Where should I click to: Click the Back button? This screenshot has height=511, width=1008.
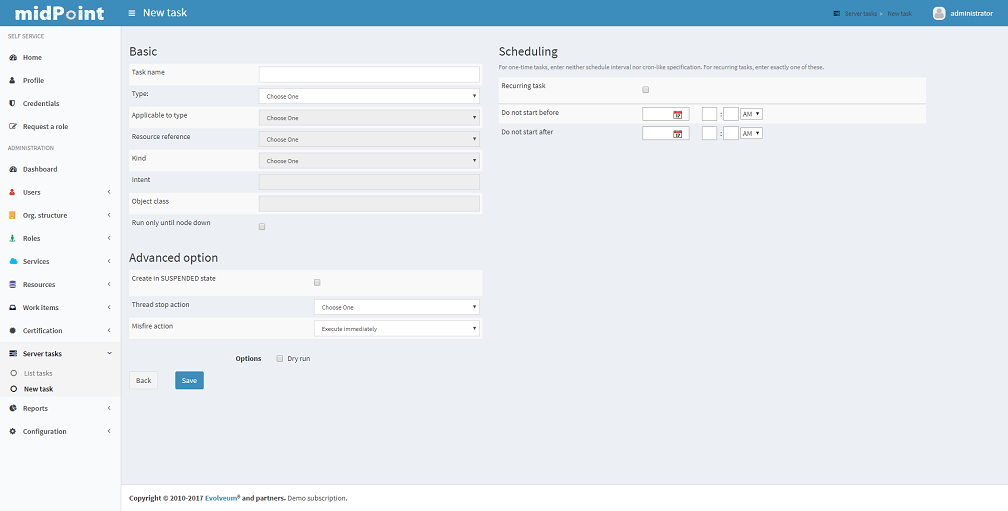tap(143, 381)
